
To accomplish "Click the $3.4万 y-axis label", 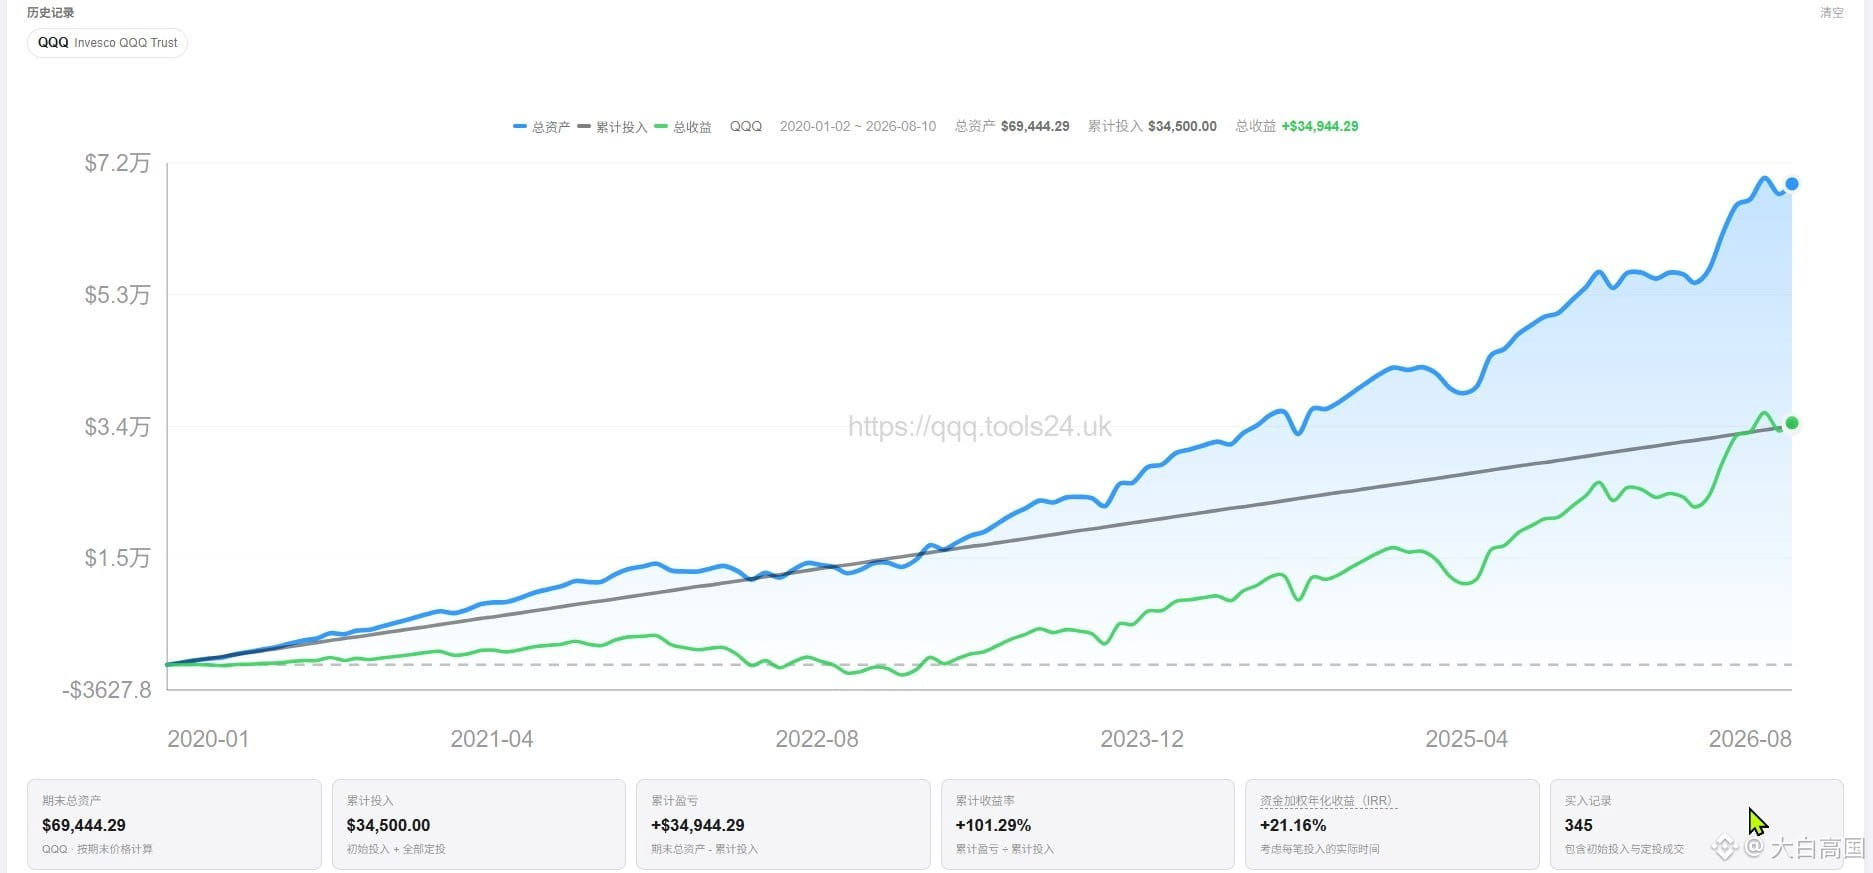I will point(117,427).
